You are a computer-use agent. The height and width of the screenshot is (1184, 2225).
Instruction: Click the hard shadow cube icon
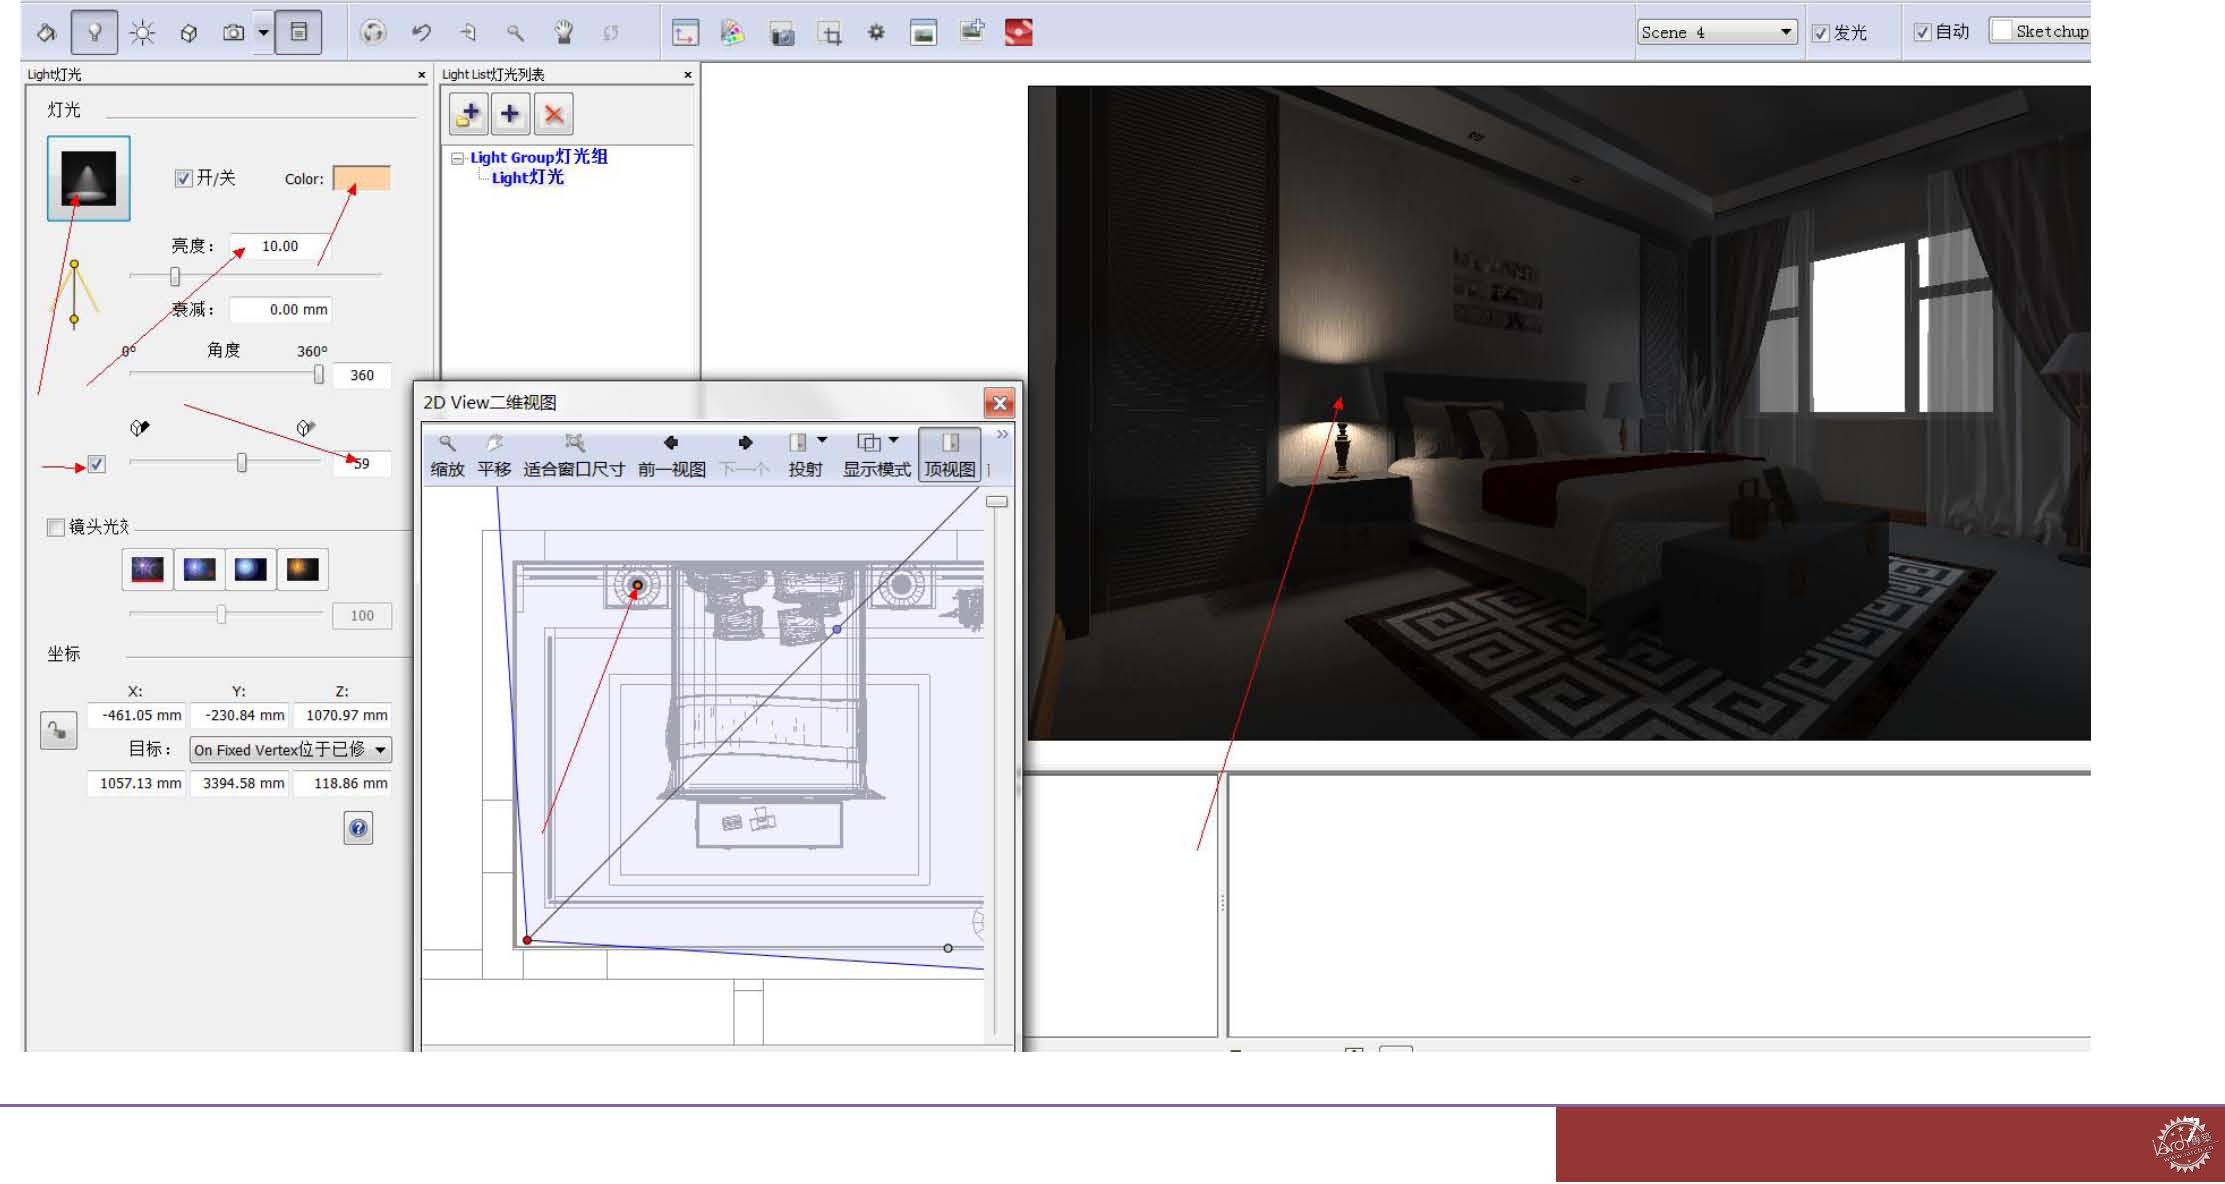click(x=139, y=428)
